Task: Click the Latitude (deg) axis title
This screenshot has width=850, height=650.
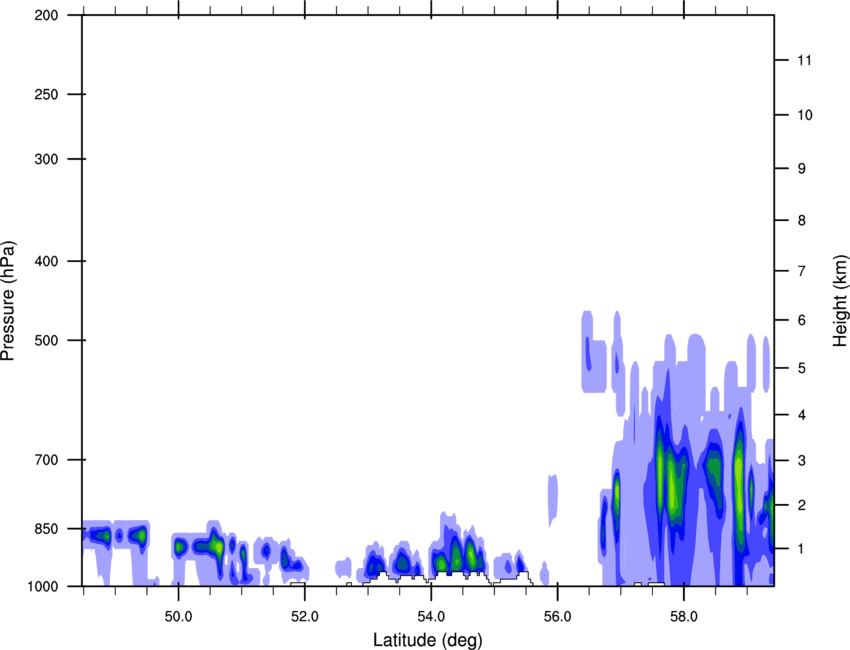Action: [427, 640]
